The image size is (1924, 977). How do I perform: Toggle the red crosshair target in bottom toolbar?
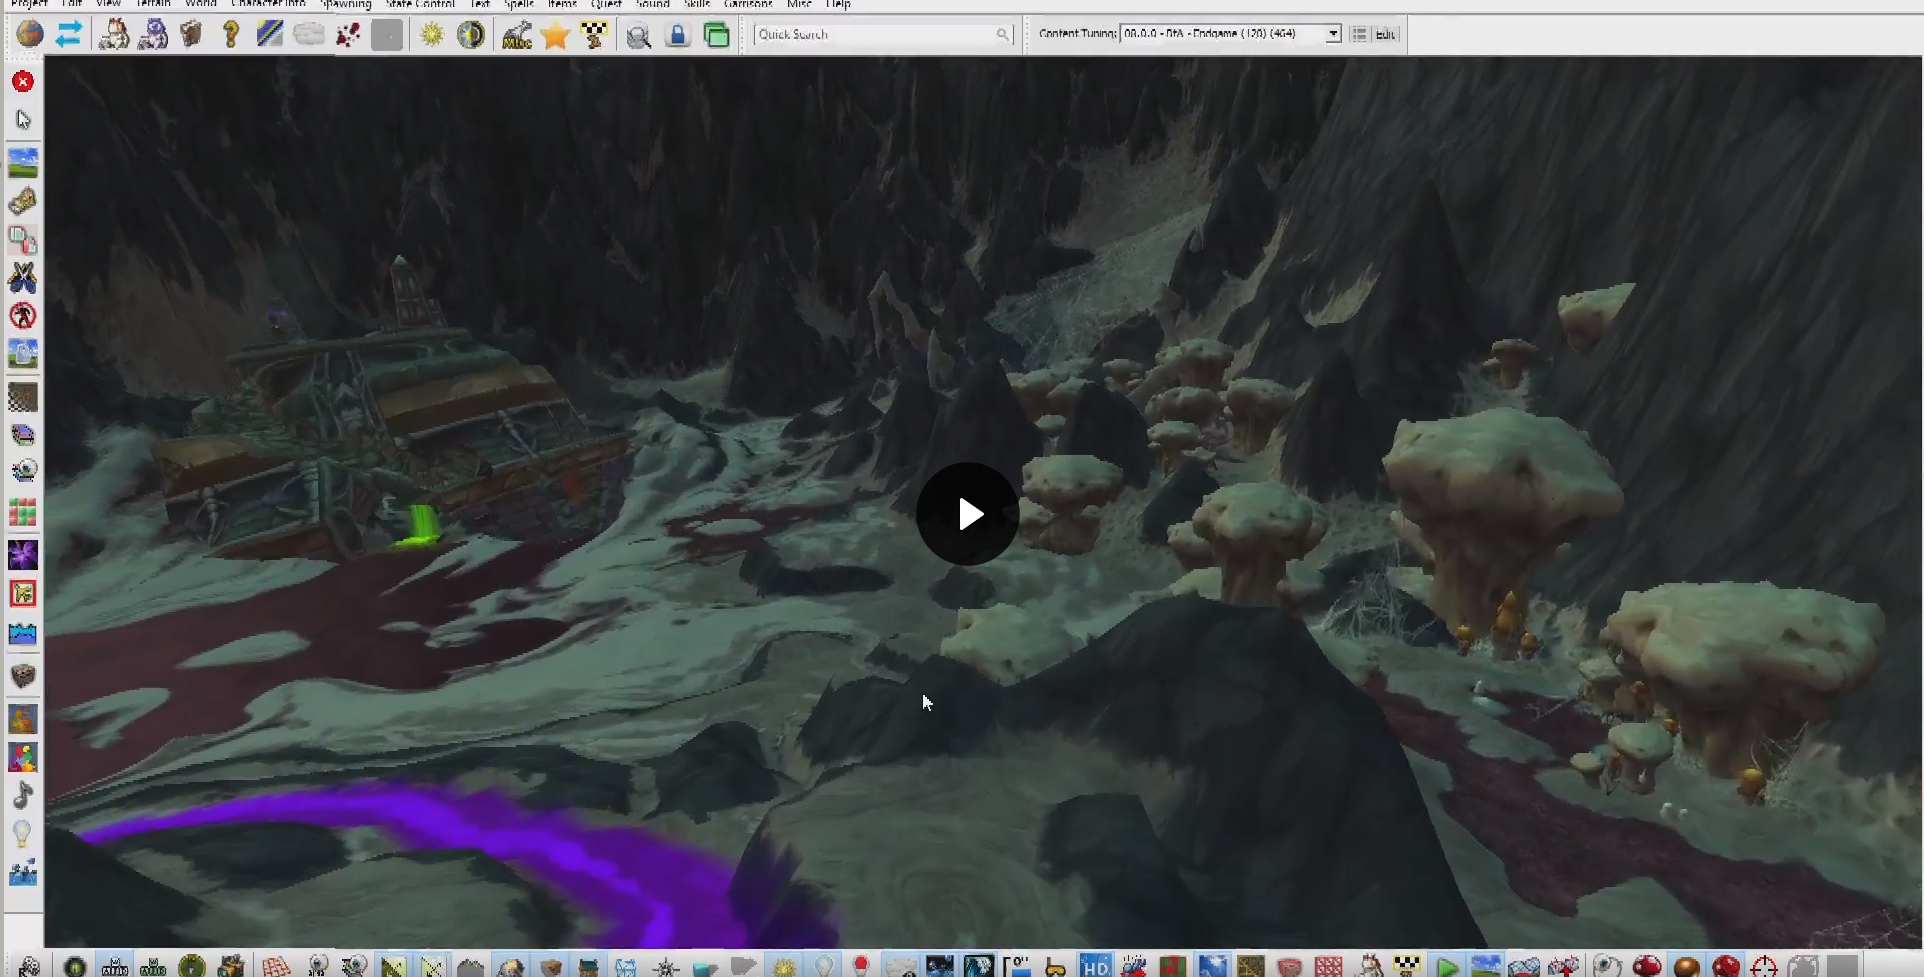(1765, 966)
